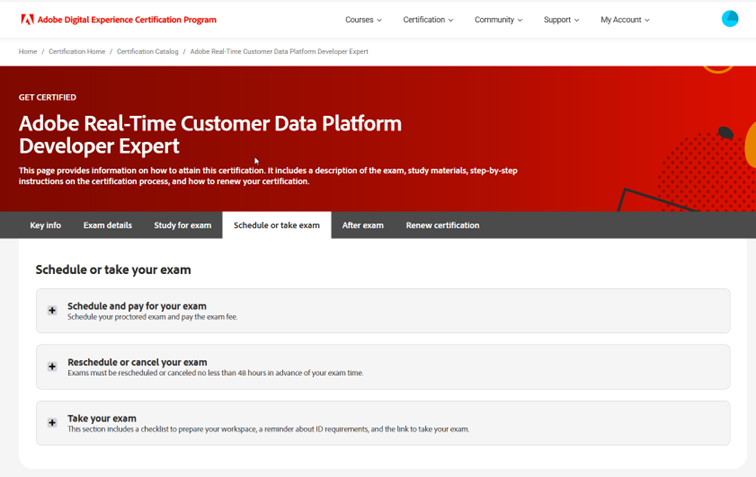
Task: Switch to the Renew certification tab
Action: pyautogui.click(x=443, y=225)
